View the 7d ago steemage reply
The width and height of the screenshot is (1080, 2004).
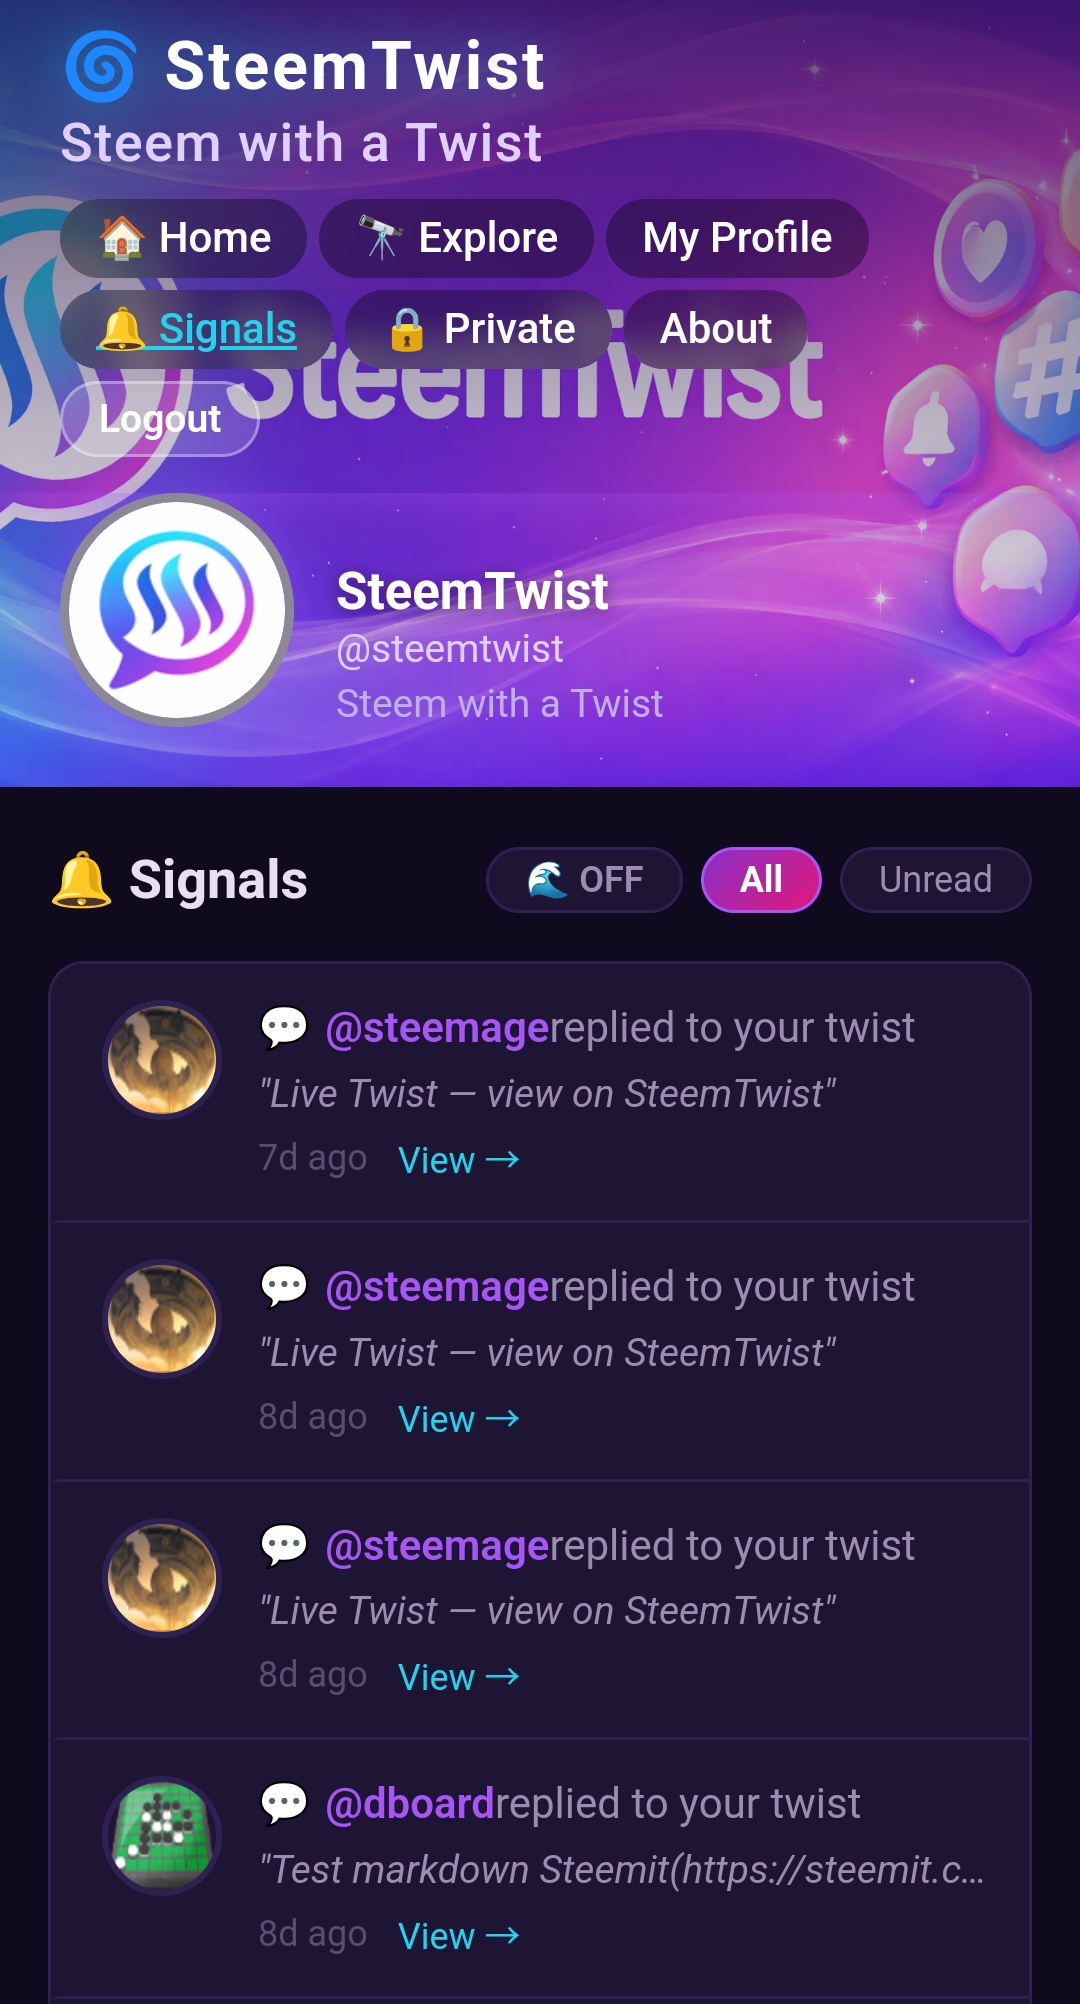click(458, 1160)
